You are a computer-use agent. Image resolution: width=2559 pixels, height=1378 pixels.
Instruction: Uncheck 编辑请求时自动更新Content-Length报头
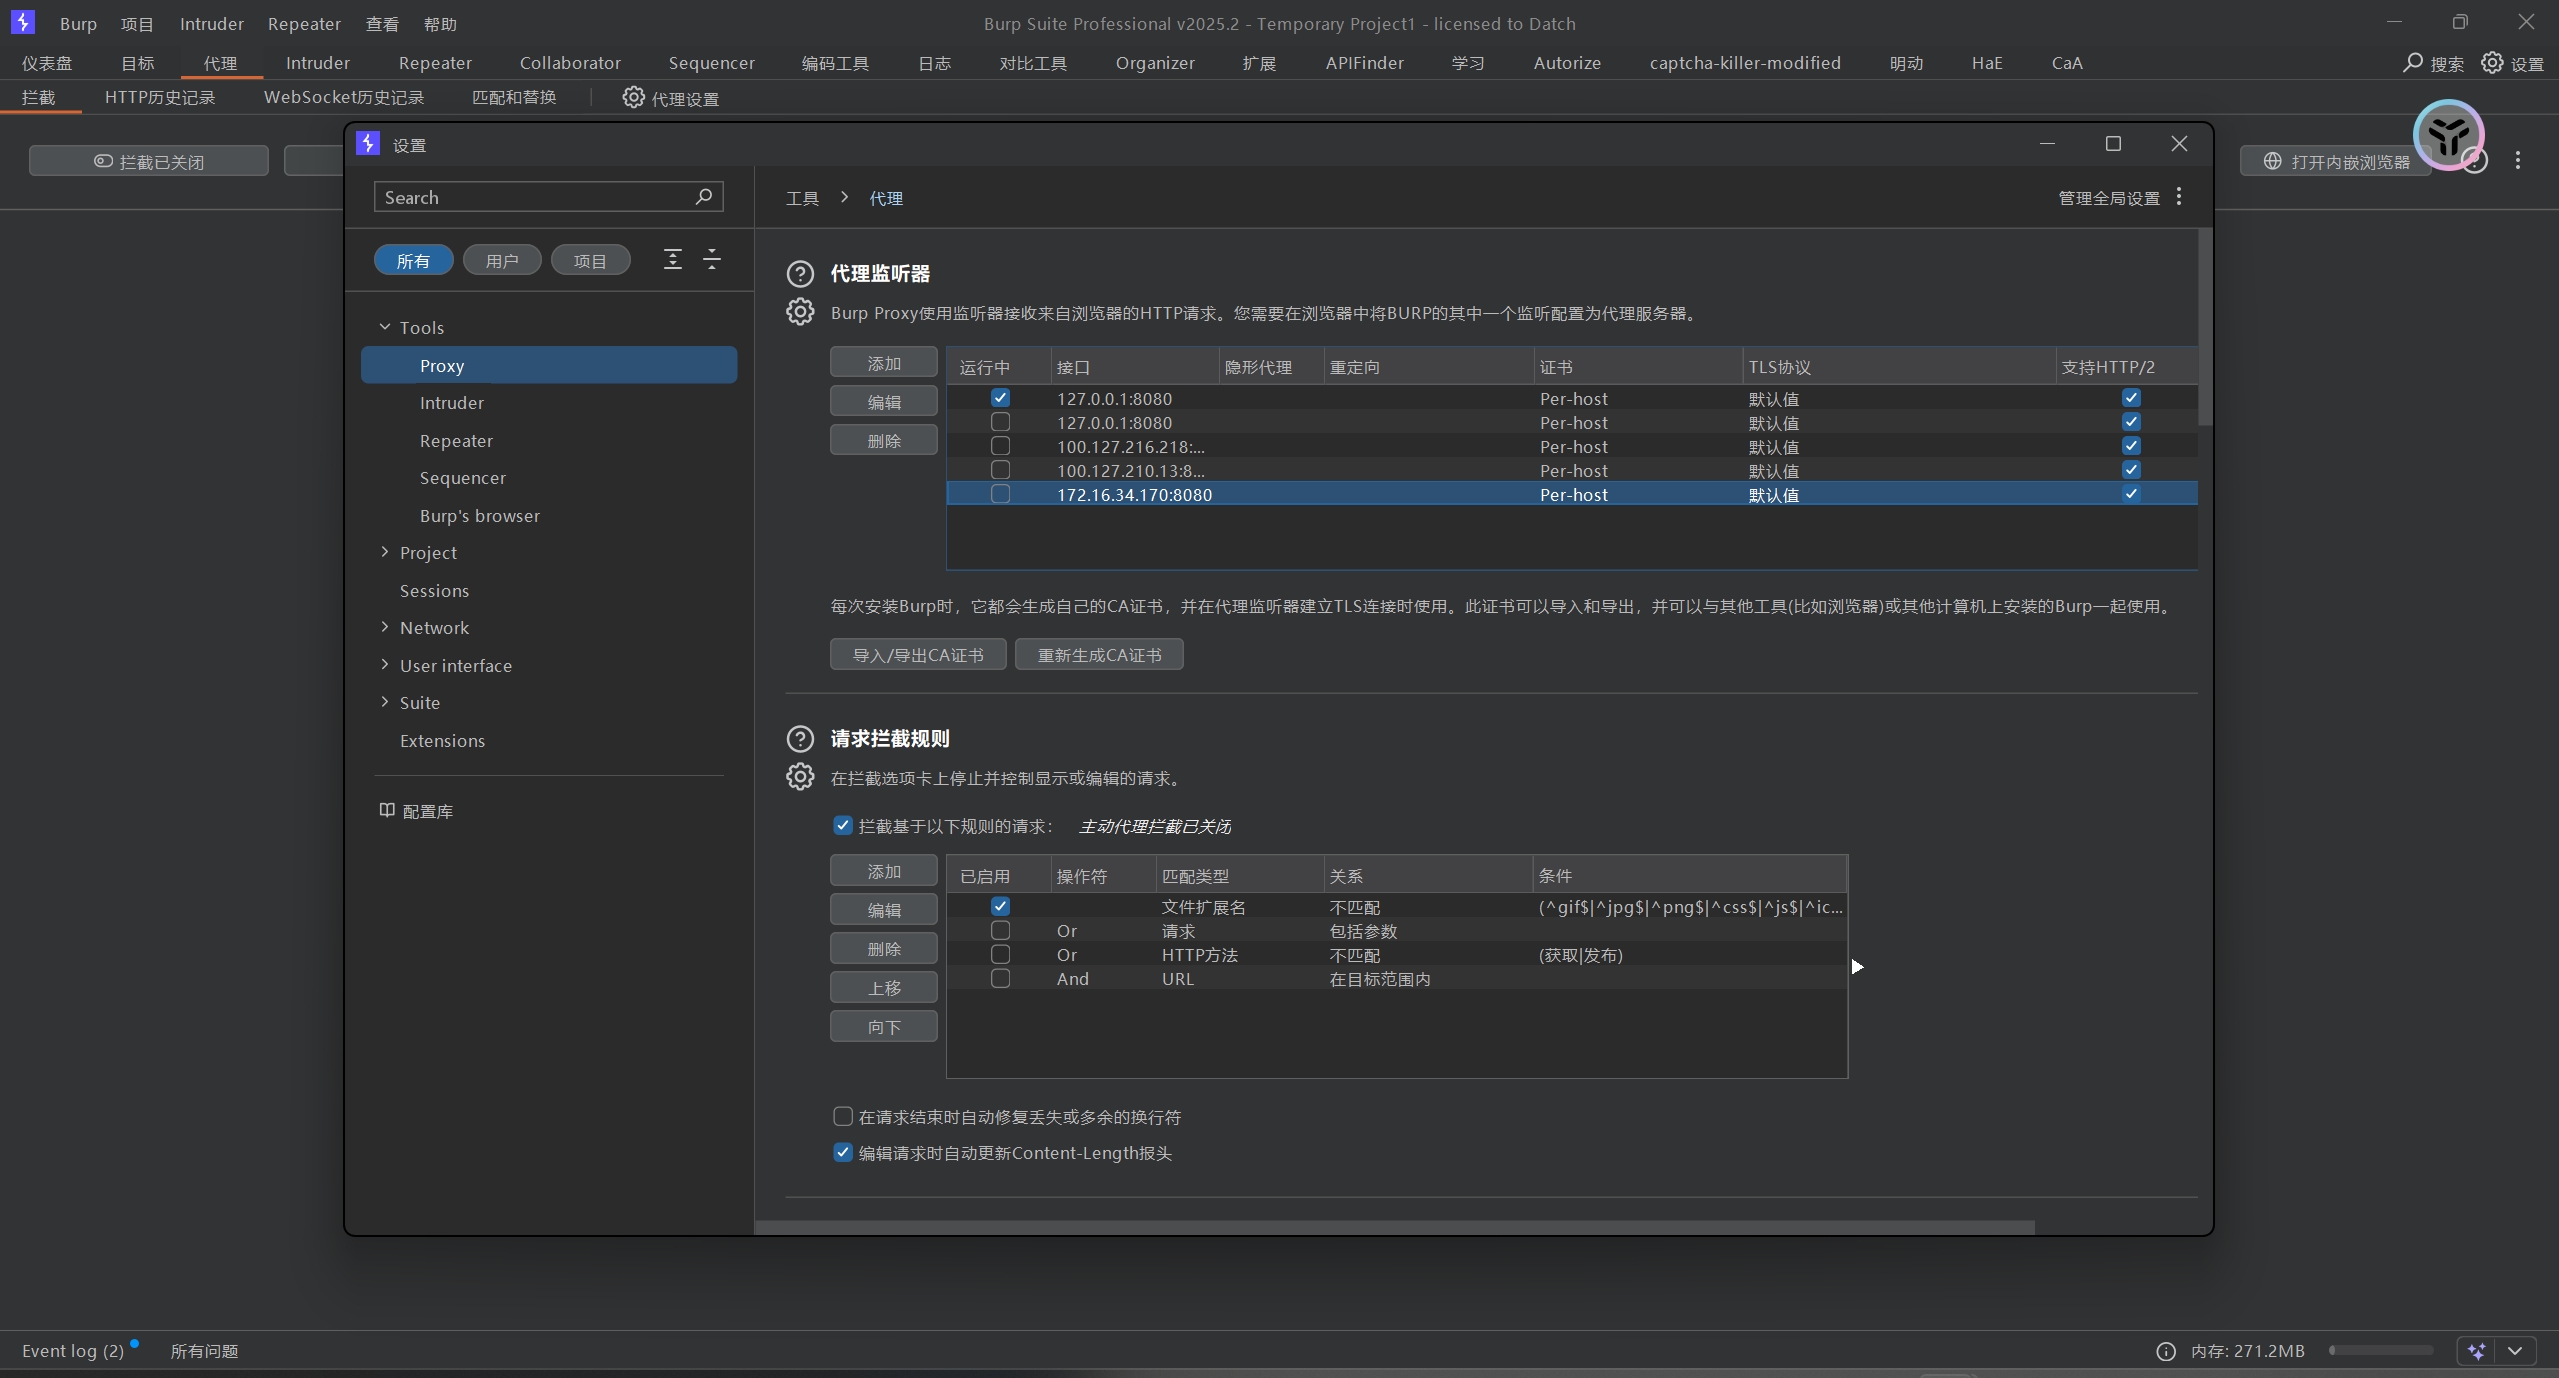point(843,1152)
